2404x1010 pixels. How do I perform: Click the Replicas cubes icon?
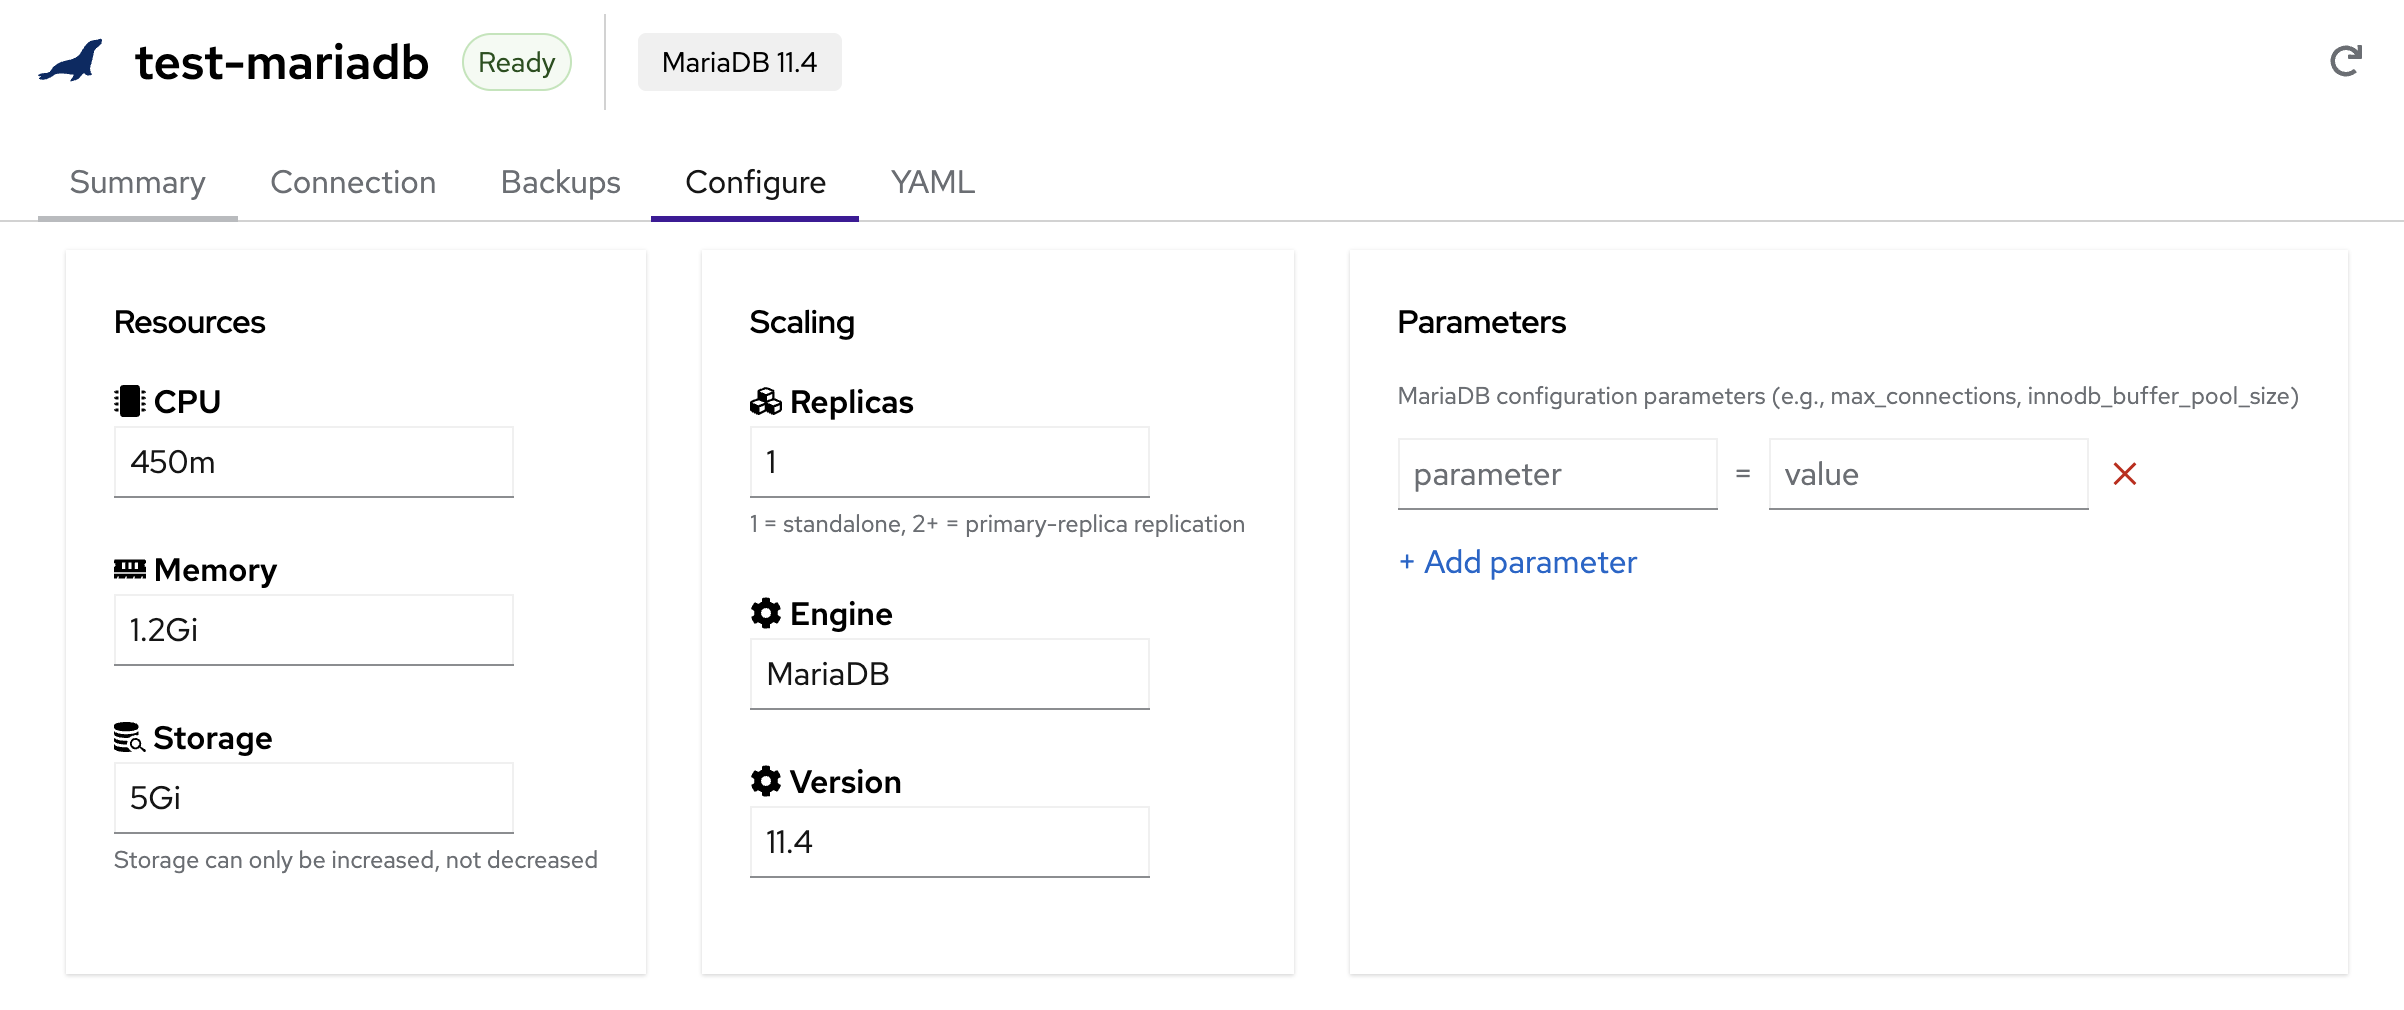766,401
